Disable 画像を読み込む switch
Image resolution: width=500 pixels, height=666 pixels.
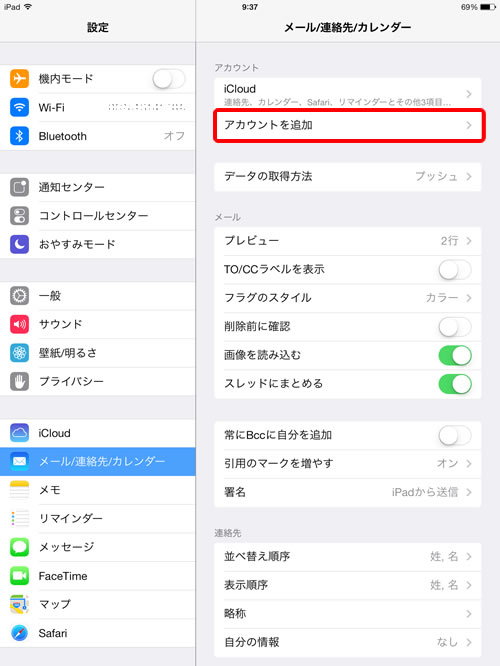click(455, 356)
